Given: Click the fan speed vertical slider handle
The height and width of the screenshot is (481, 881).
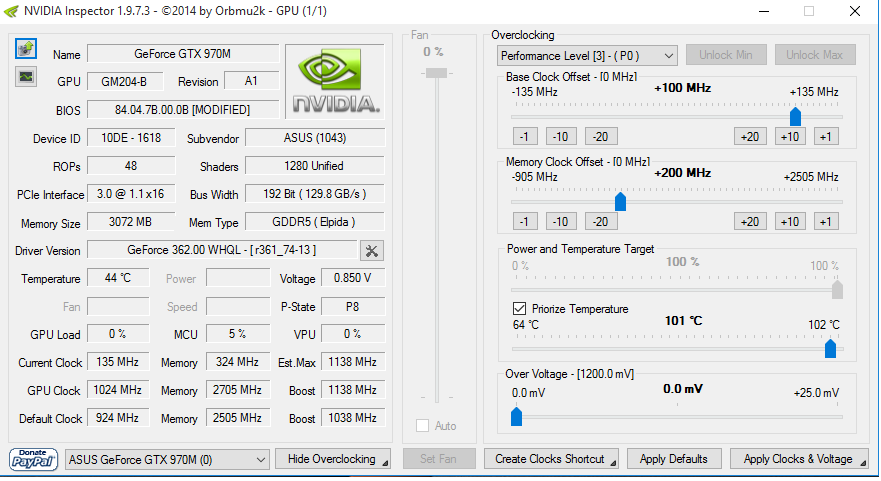Looking at the screenshot, I should pos(436,73).
